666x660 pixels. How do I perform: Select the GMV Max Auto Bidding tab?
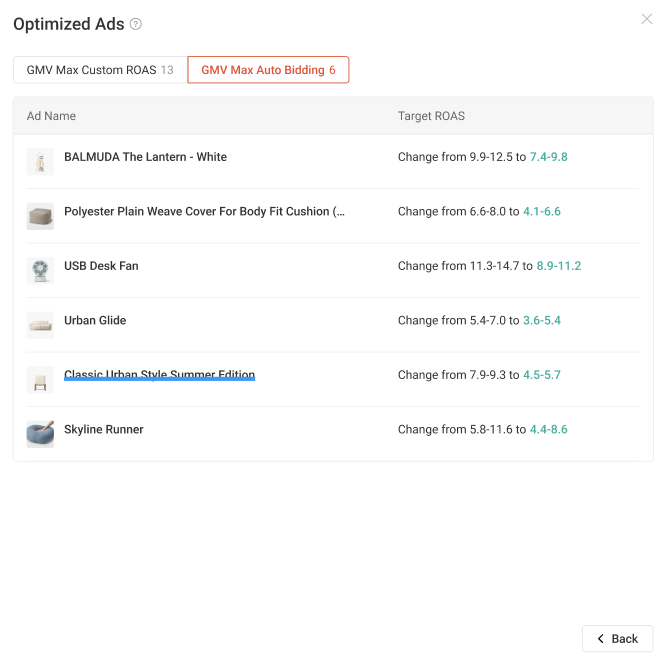click(x=268, y=70)
